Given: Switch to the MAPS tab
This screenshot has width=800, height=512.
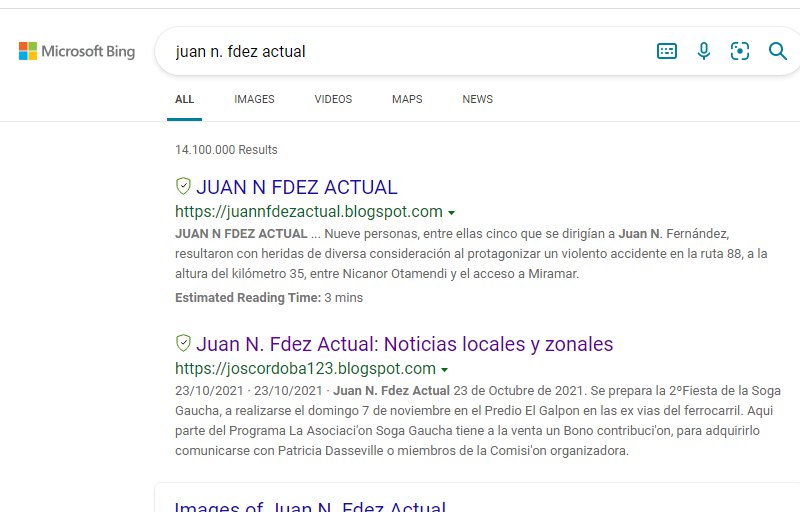Looking at the screenshot, I should click(407, 99).
